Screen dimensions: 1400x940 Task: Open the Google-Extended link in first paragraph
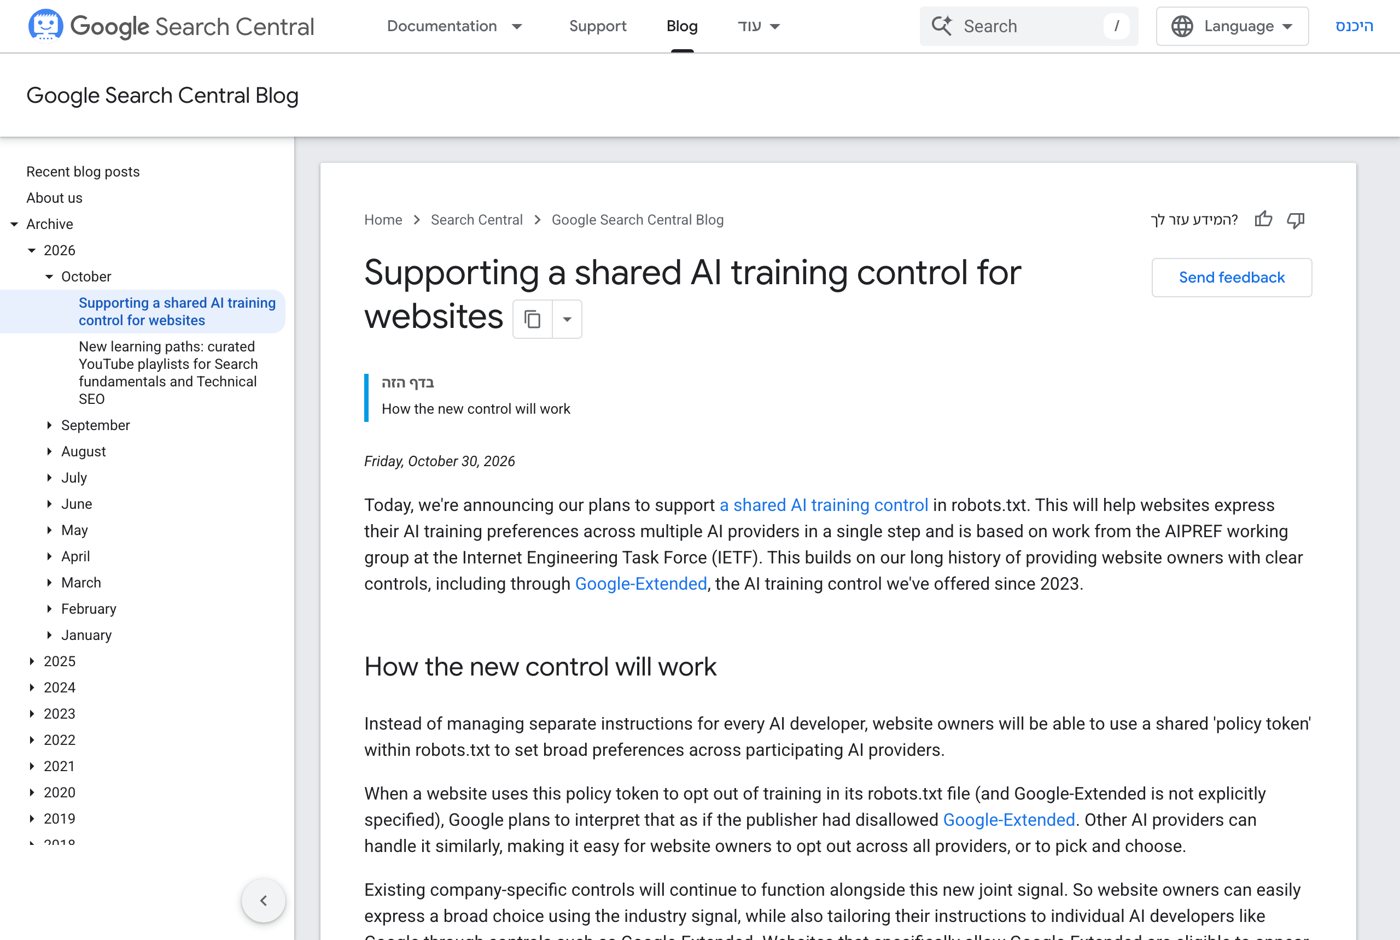pyautogui.click(x=641, y=583)
